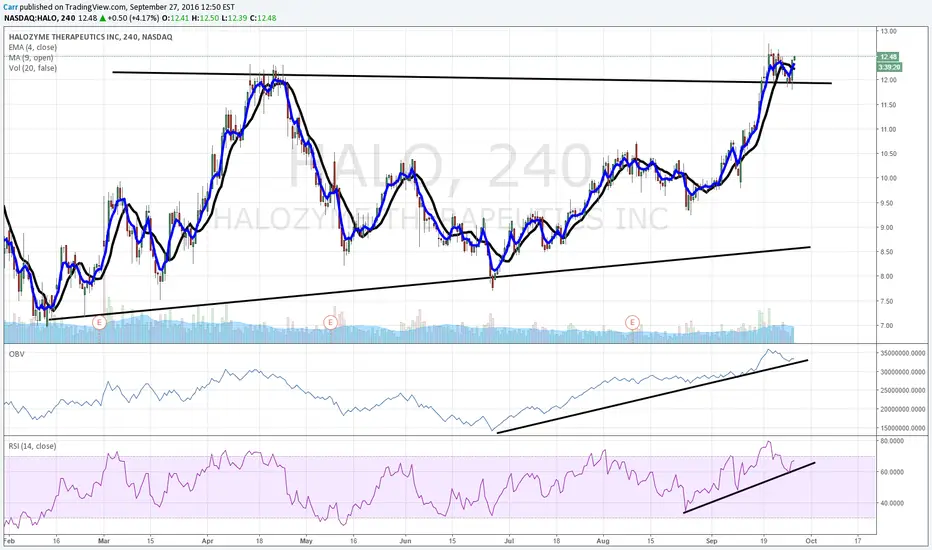Select the Vol (20, false) indicator label
The image size is (932, 550).
[x=33, y=68]
